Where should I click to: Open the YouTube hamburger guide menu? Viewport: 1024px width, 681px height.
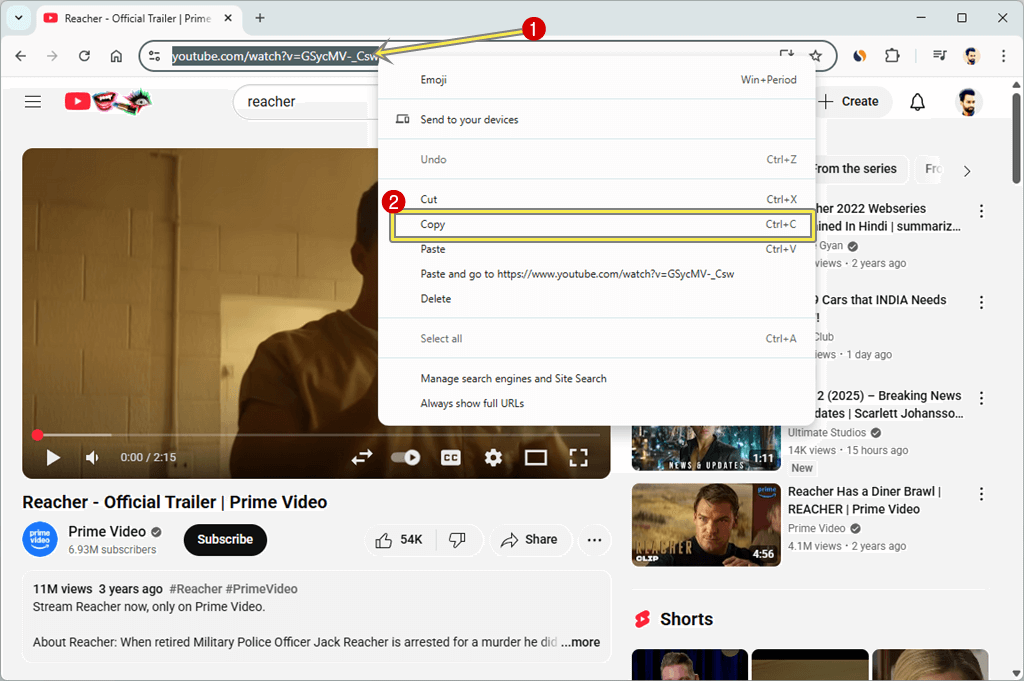(x=33, y=101)
